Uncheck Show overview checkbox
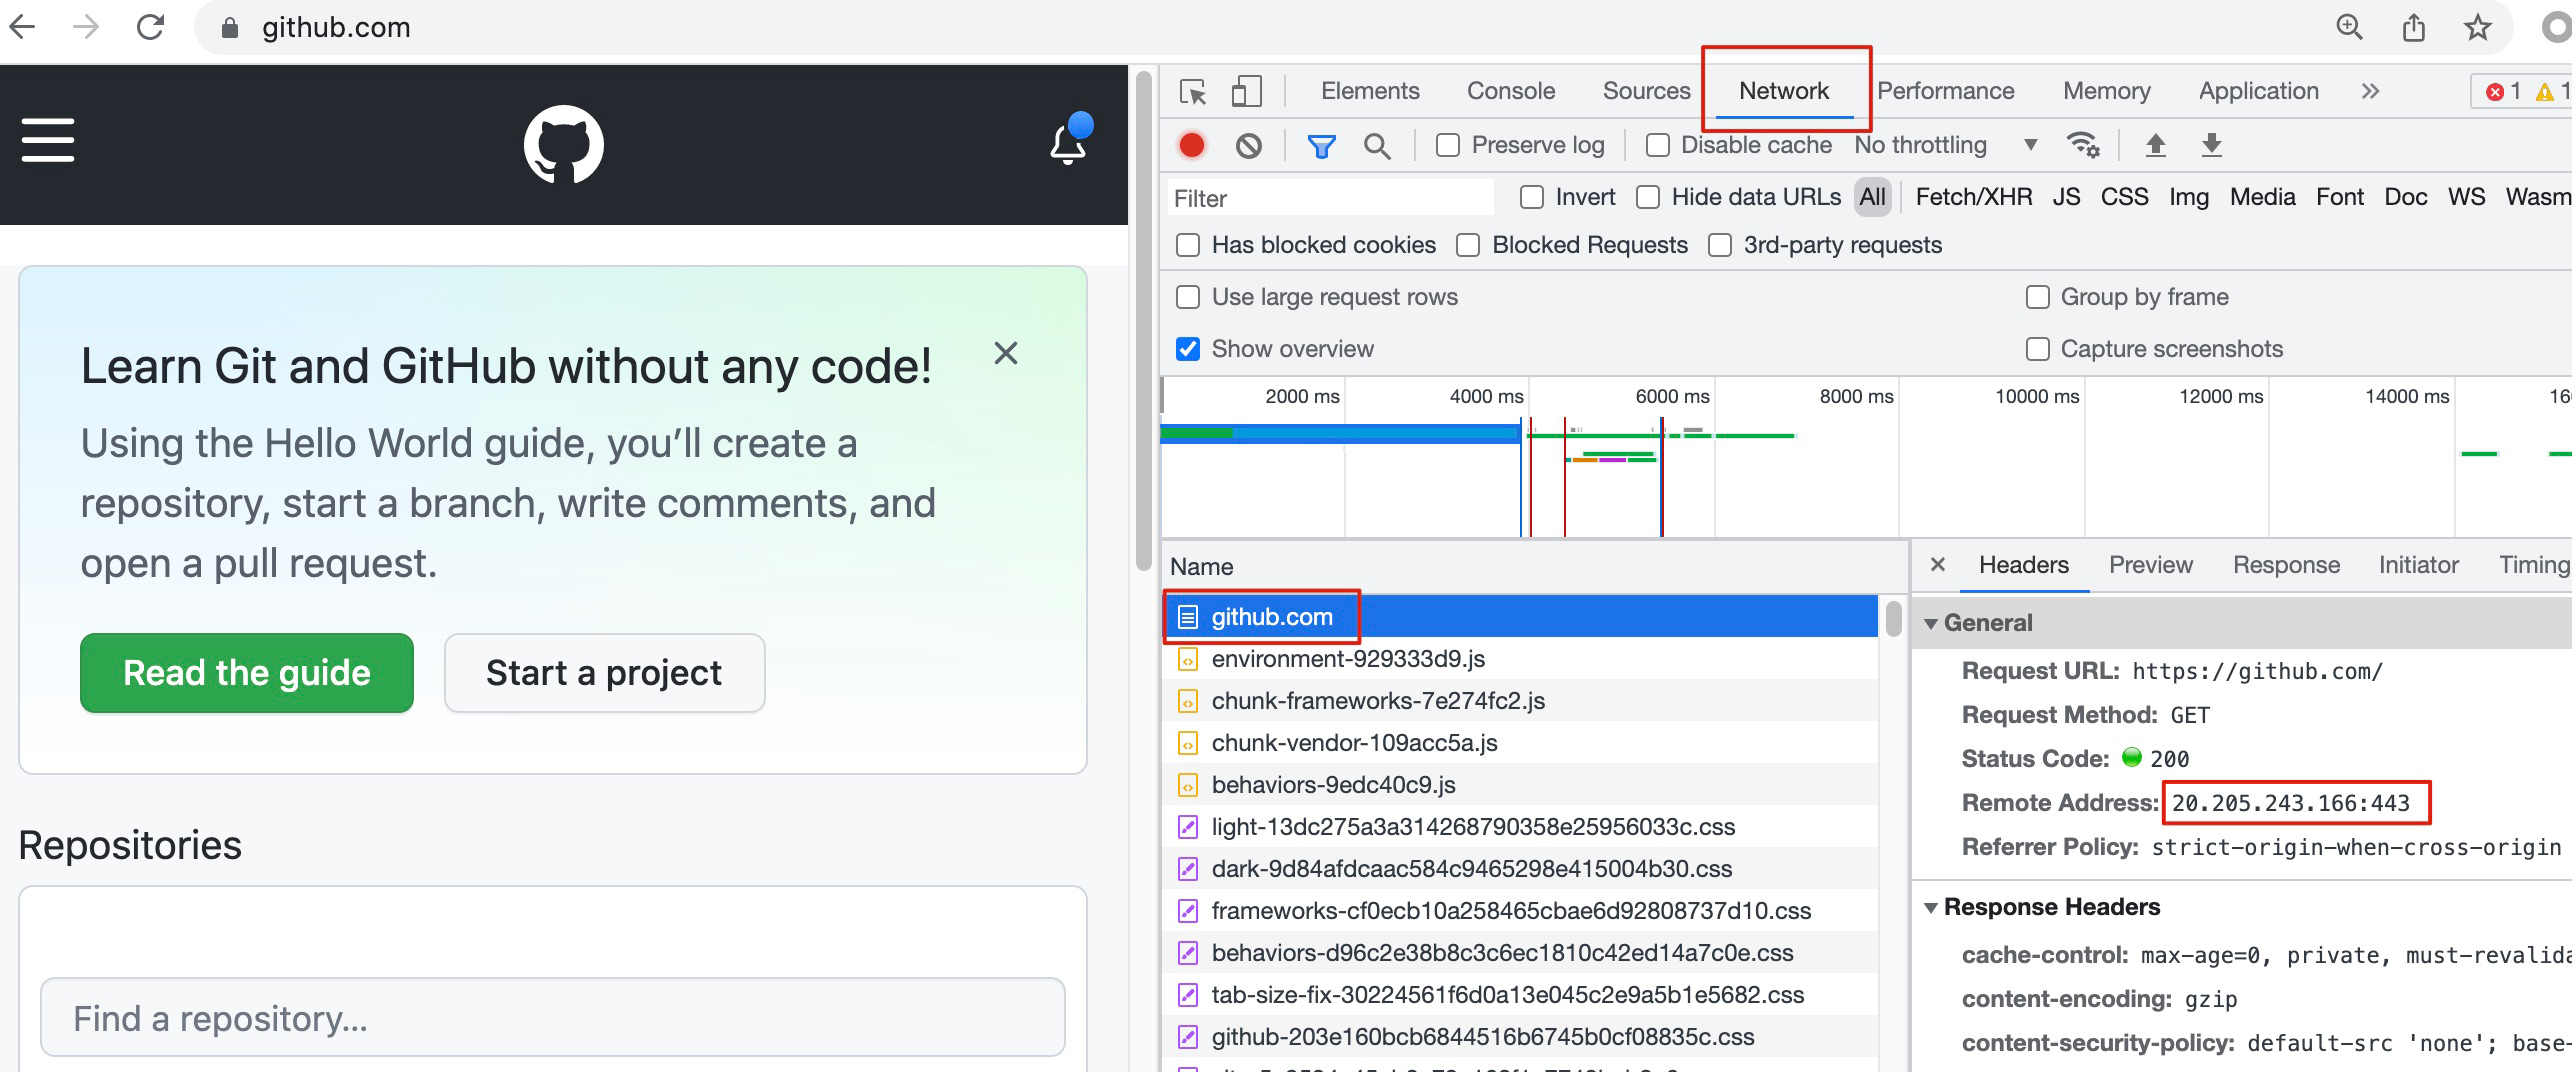This screenshot has width=2572, height=1072. [x=1188, y=349]
